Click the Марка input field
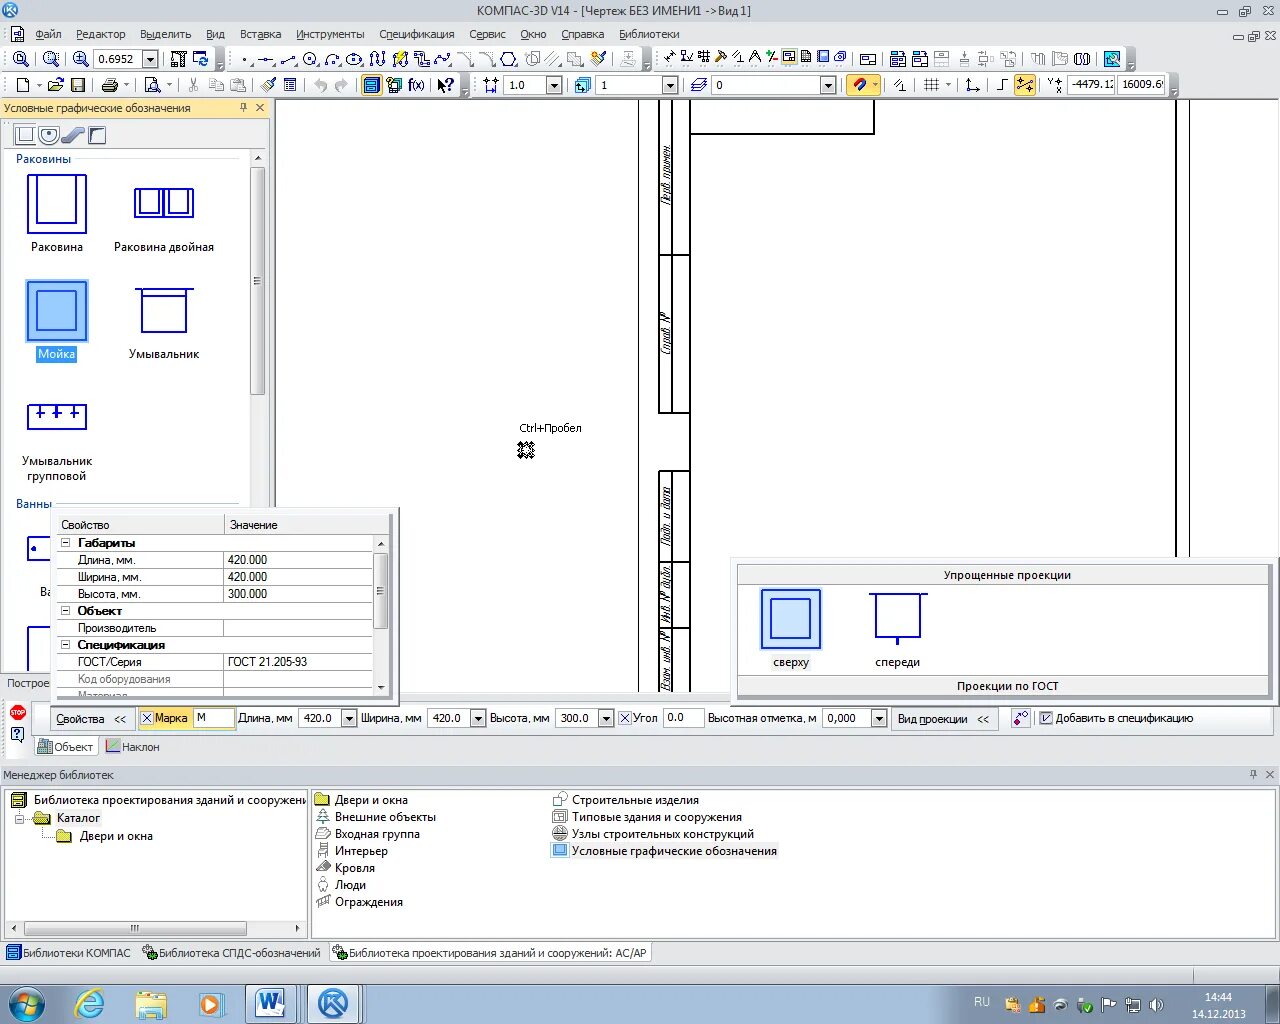This screenshot has width=1280, height=1024. (x=213, y=718)
